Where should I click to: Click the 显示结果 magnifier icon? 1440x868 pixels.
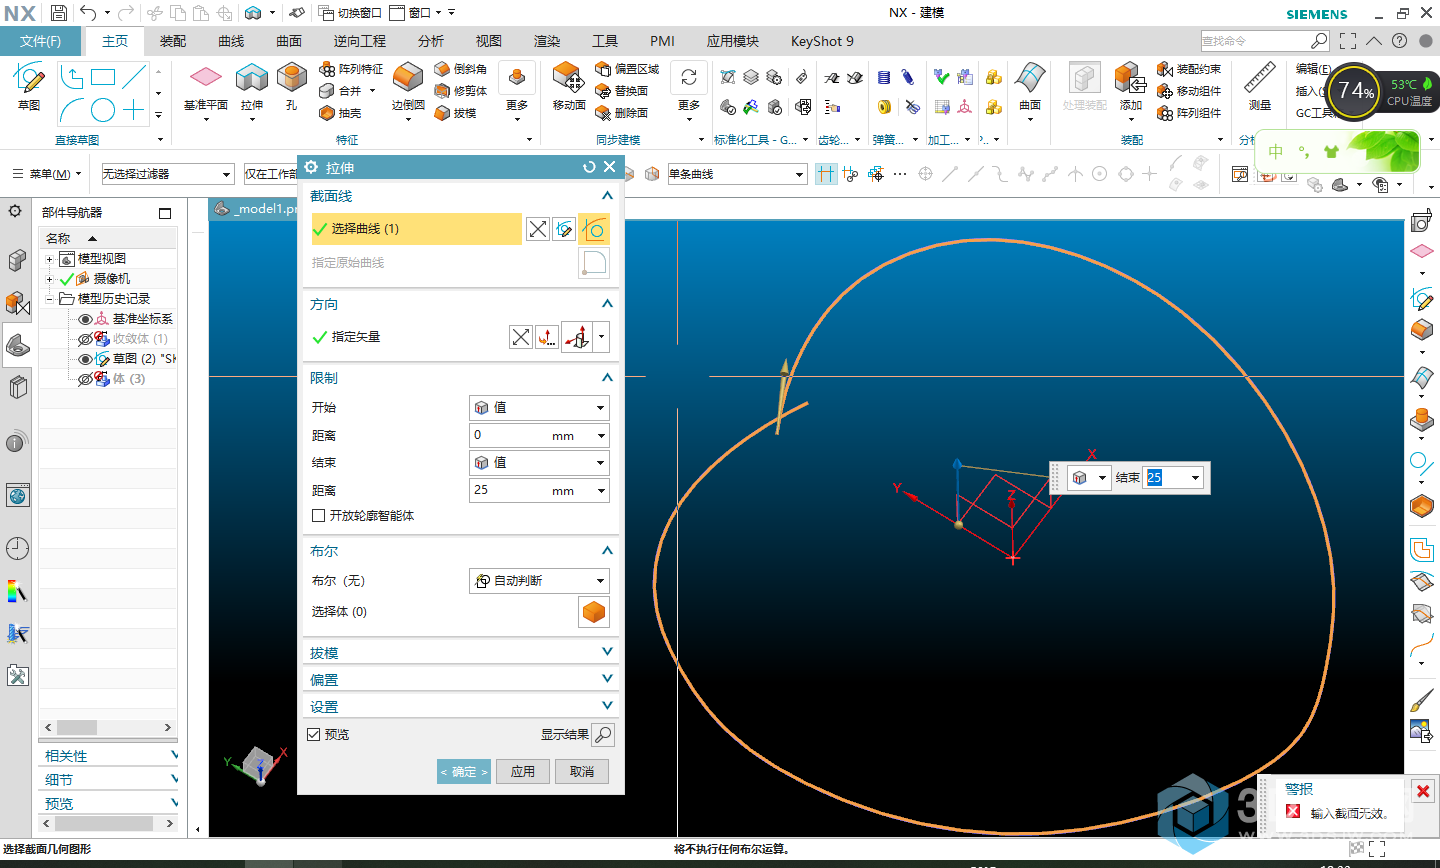tap(603, 735)
